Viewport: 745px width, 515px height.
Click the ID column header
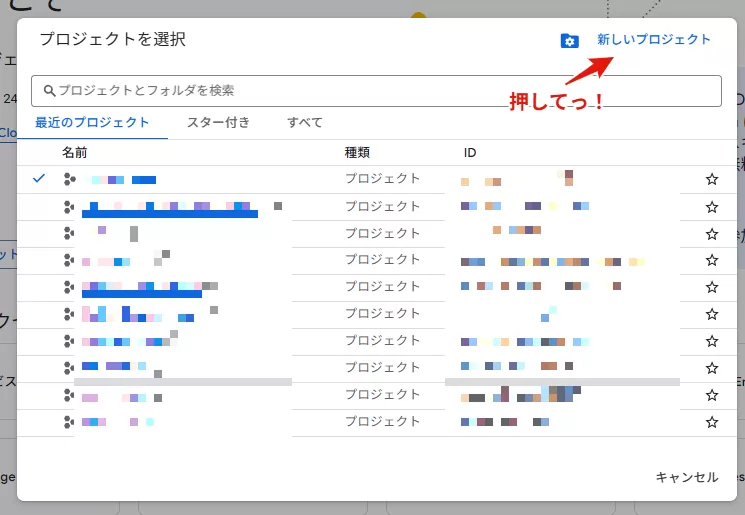pyautogui.click(x=470, y=153)
